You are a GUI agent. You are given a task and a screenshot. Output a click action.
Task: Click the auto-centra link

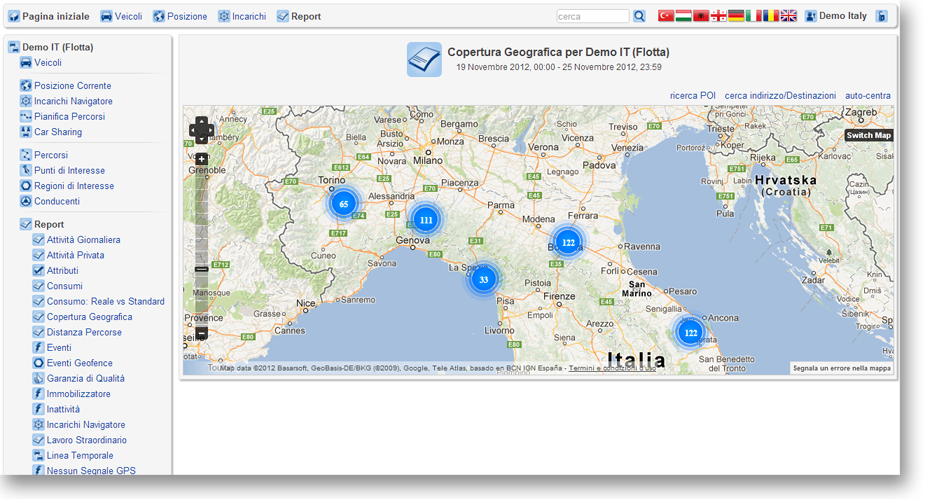868,96
